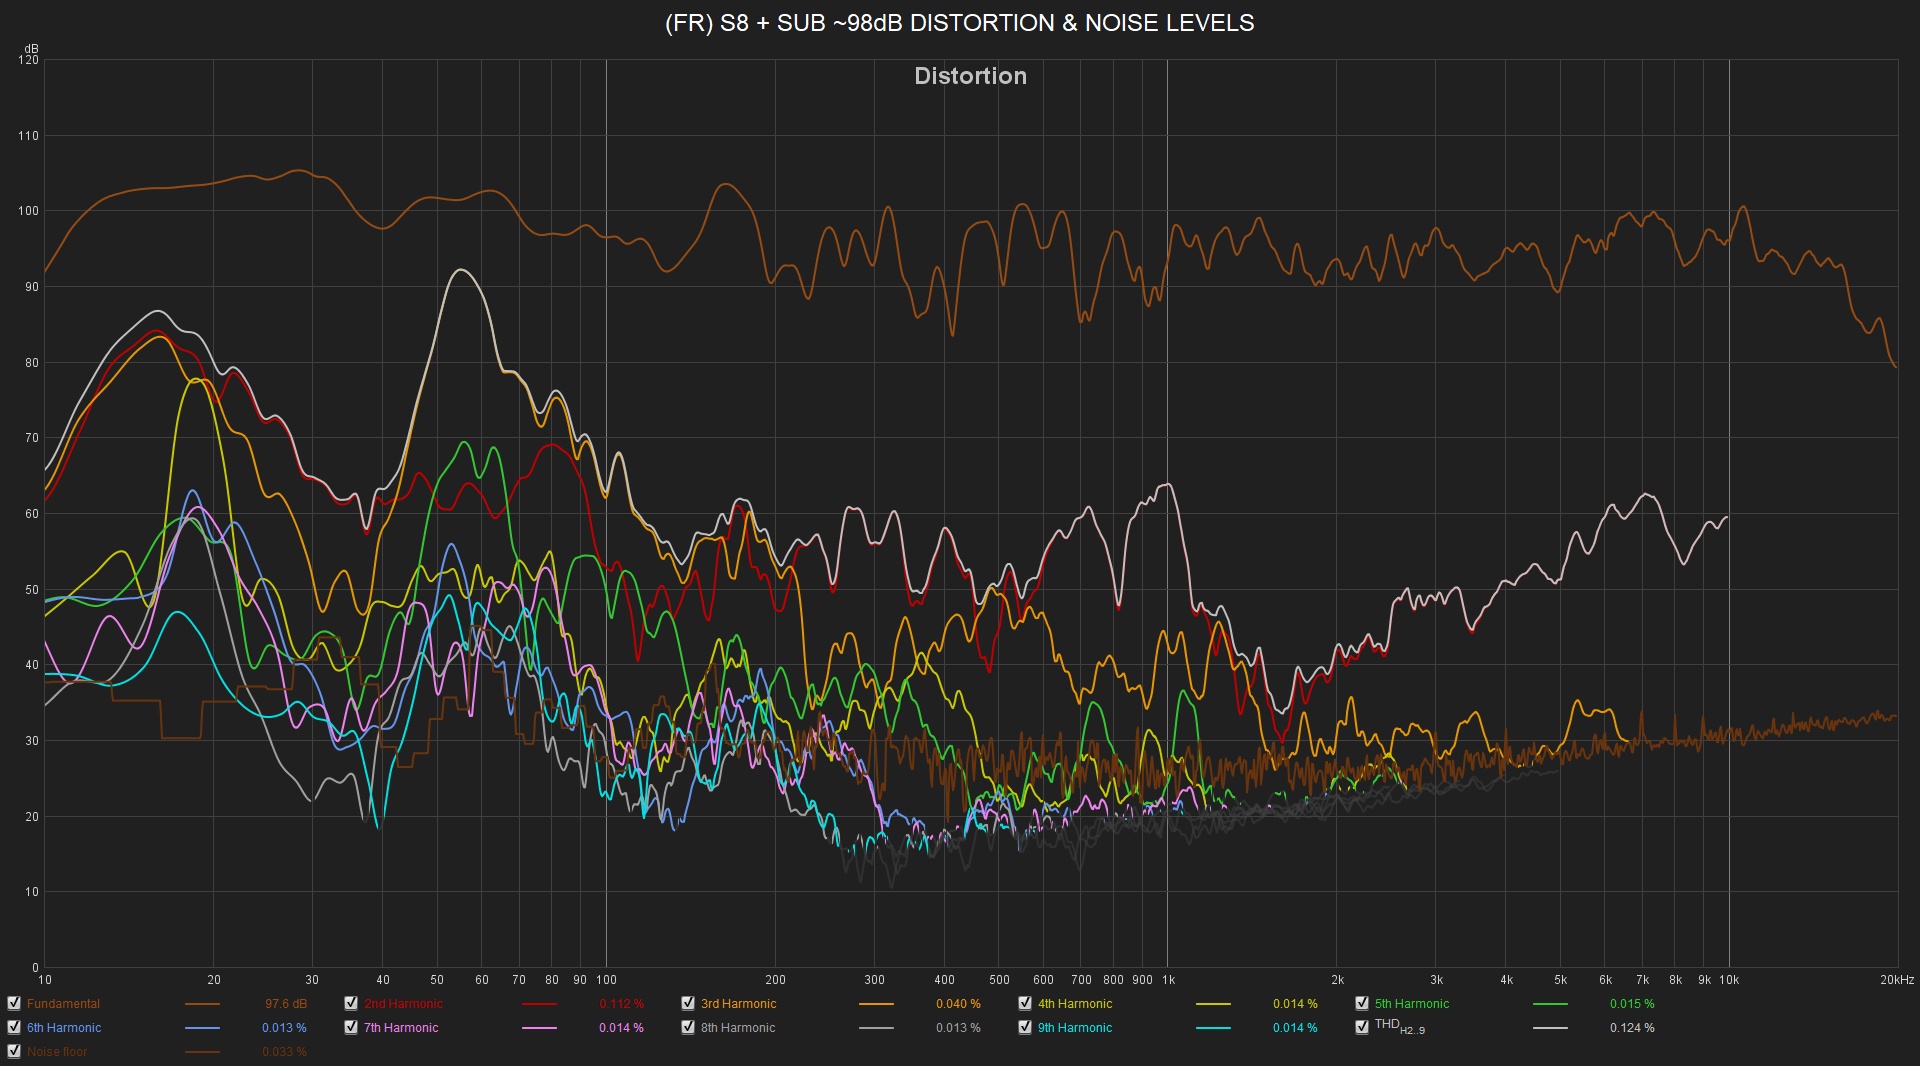
Task: Uncheck the 7th Harmonic checkbox
Action: point(351,1027)
